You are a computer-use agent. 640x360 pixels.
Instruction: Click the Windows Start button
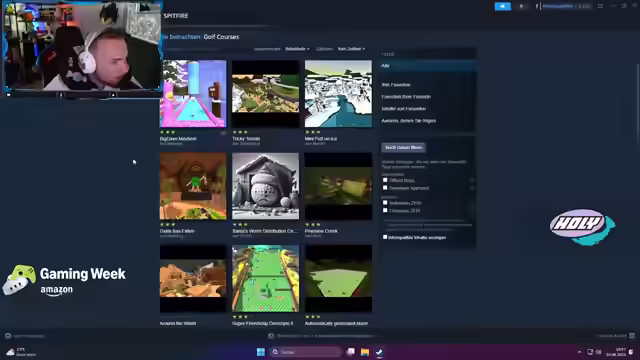point(261,352)
